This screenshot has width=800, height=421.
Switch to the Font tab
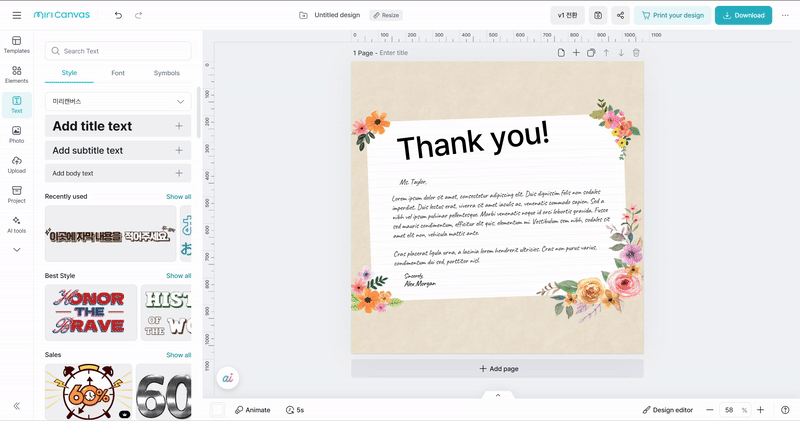[x=118, y=73]
